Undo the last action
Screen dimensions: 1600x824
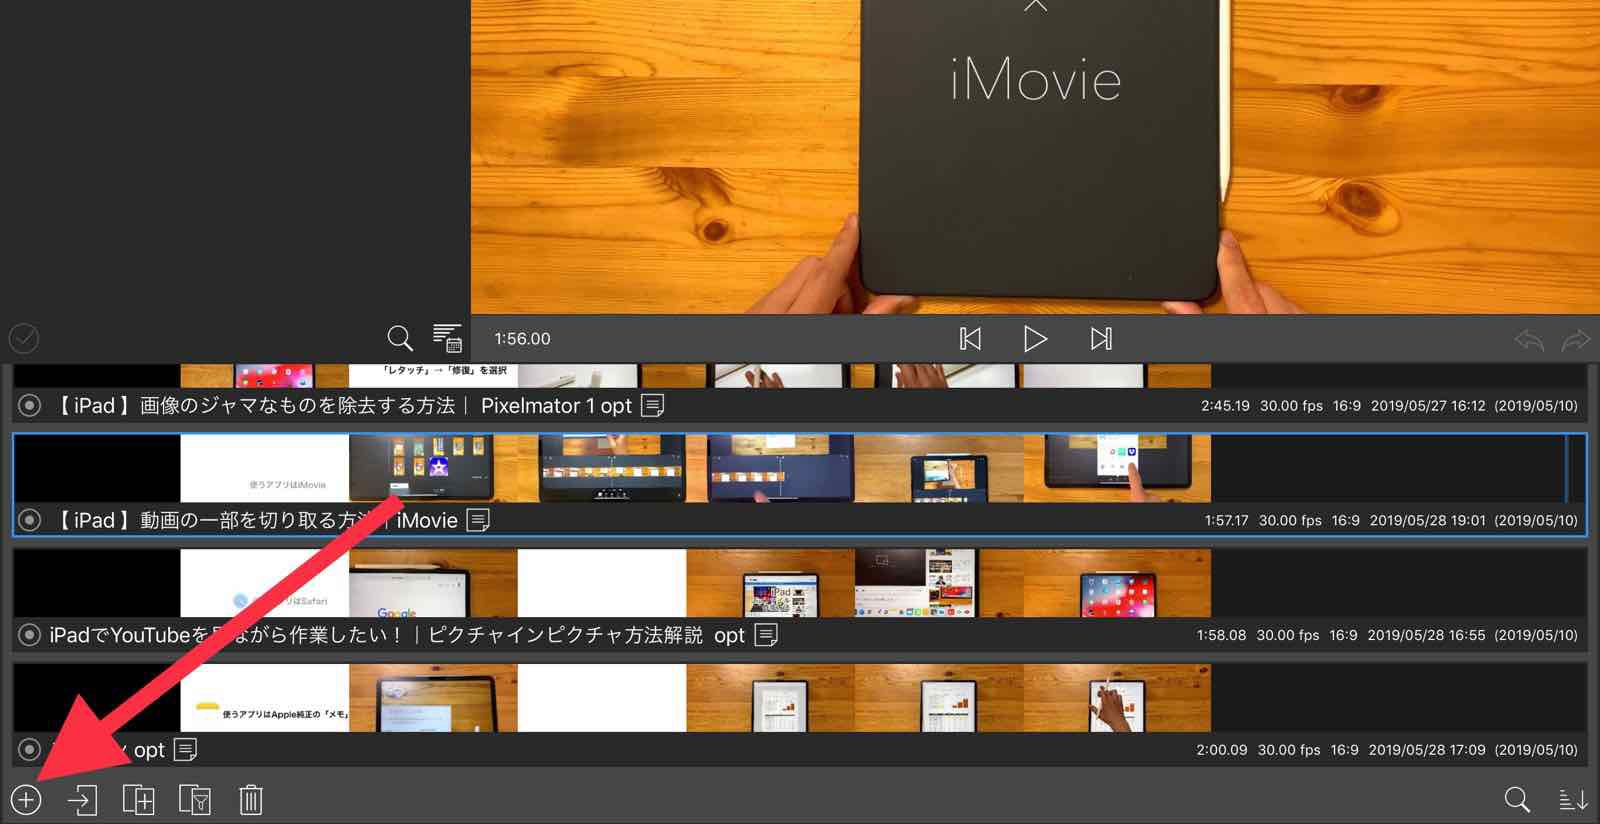pos(1529,340)
